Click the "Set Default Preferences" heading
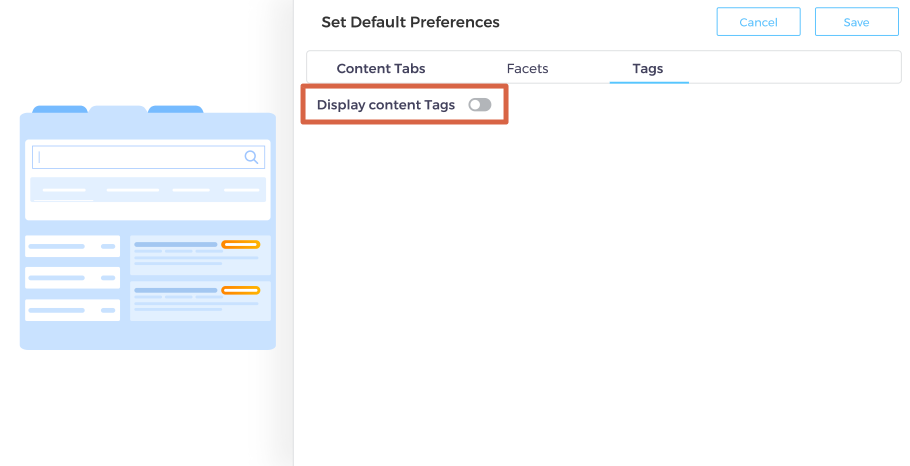 pyautogui.click(x=410, y=22)
